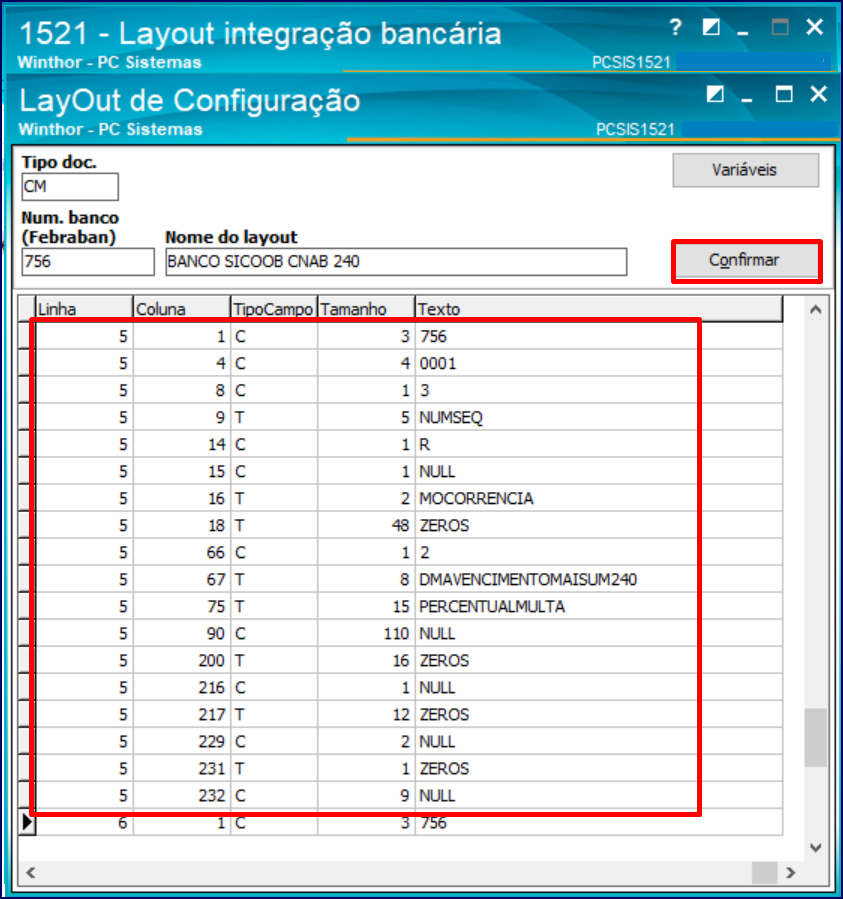Click the Variáveis button
This screenshot has height=899, width=843.
[746, 170]
